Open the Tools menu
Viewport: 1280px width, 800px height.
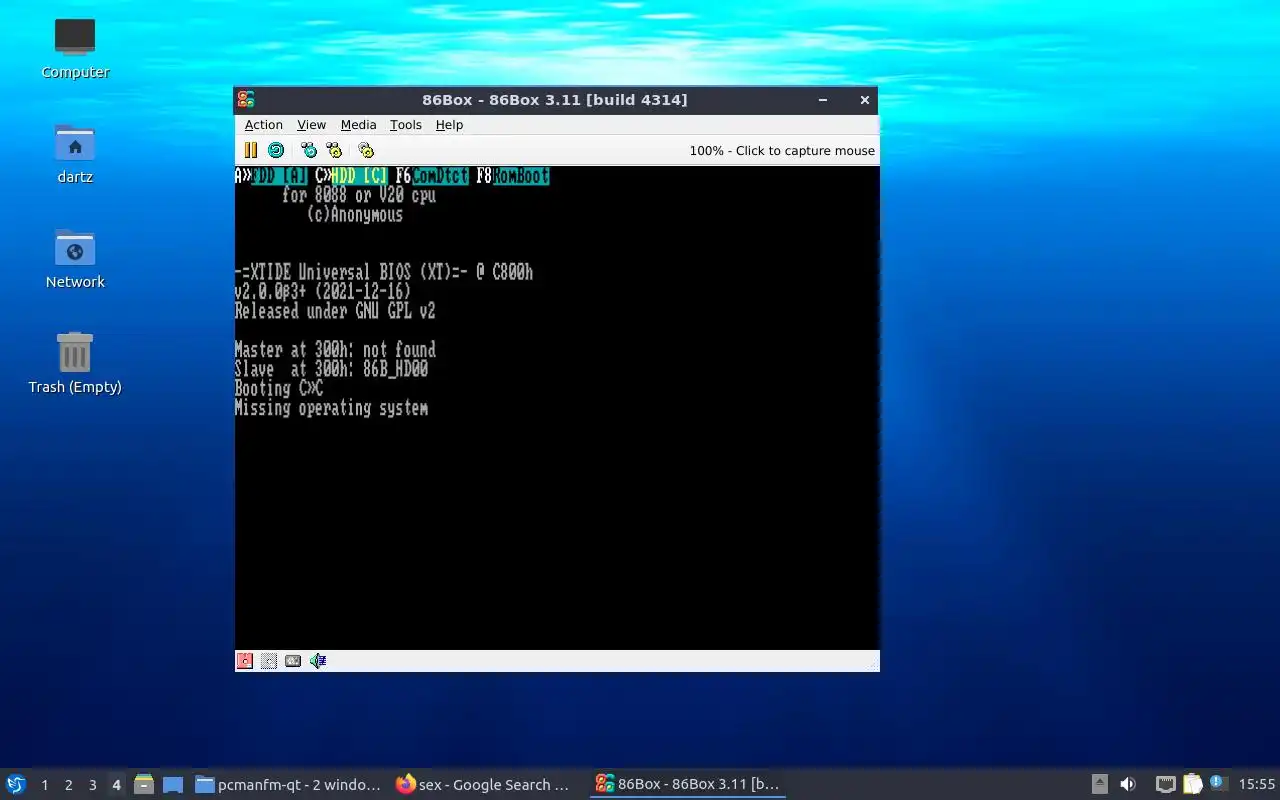click(x=405, y=125)
